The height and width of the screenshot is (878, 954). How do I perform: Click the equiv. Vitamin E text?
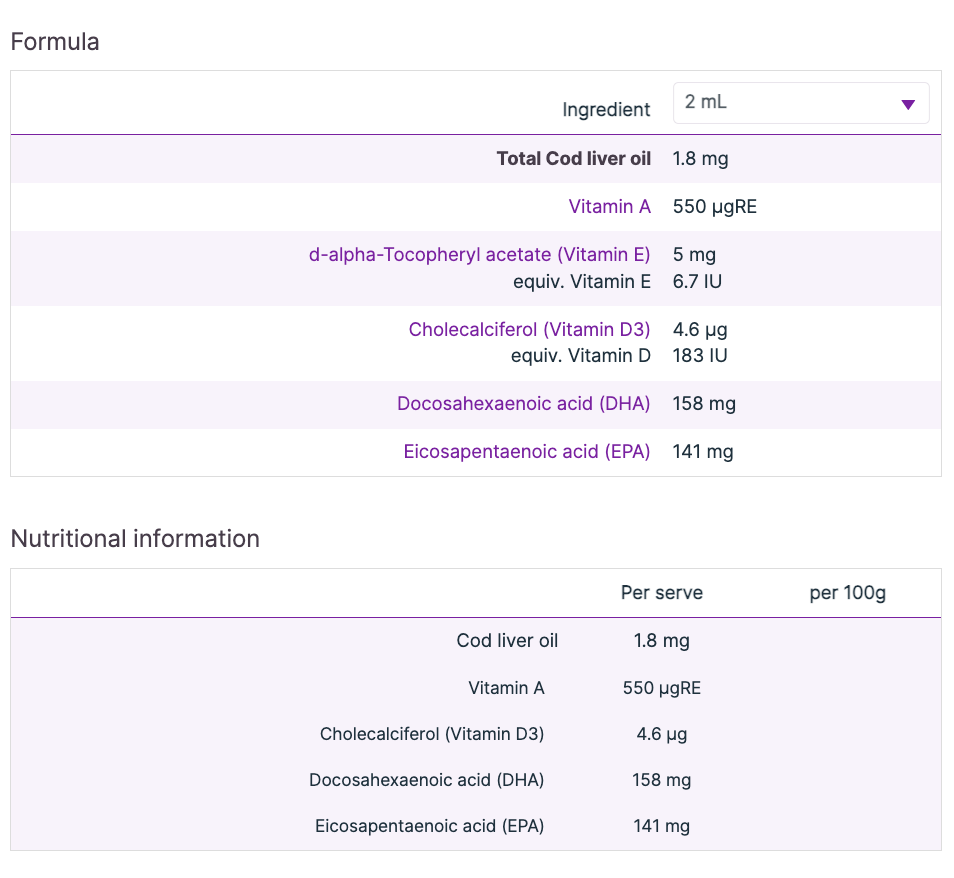582,281
